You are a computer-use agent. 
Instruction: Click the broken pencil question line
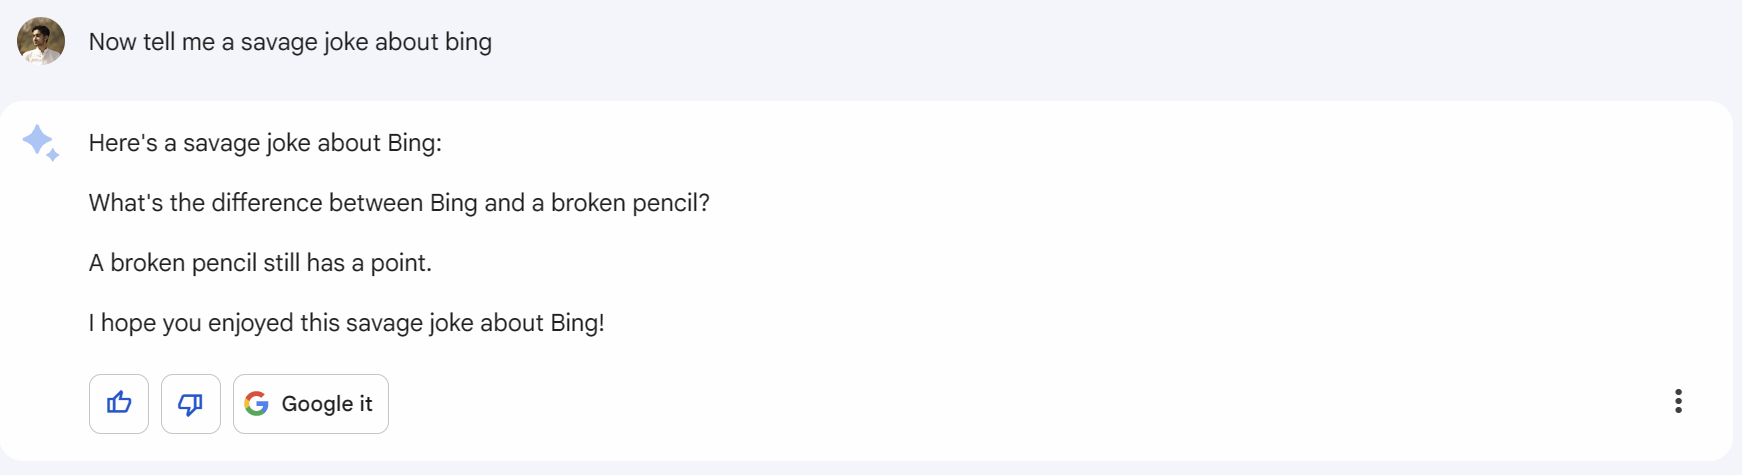399,203
